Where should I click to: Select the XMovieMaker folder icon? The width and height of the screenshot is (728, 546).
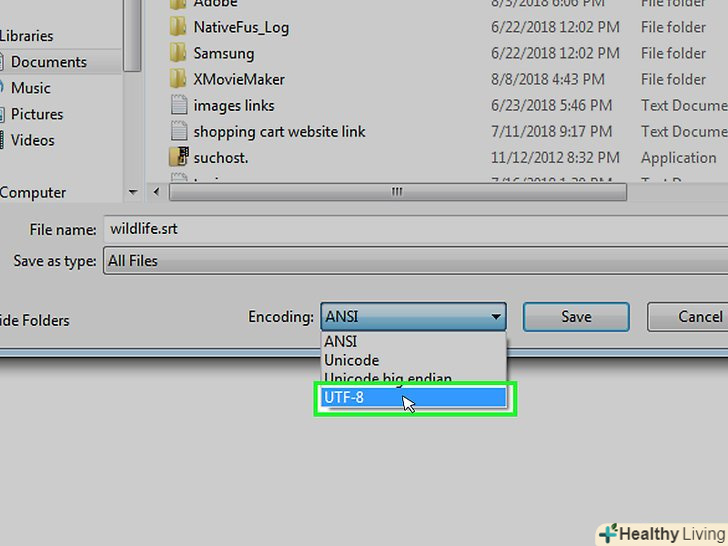pos(178,79)
